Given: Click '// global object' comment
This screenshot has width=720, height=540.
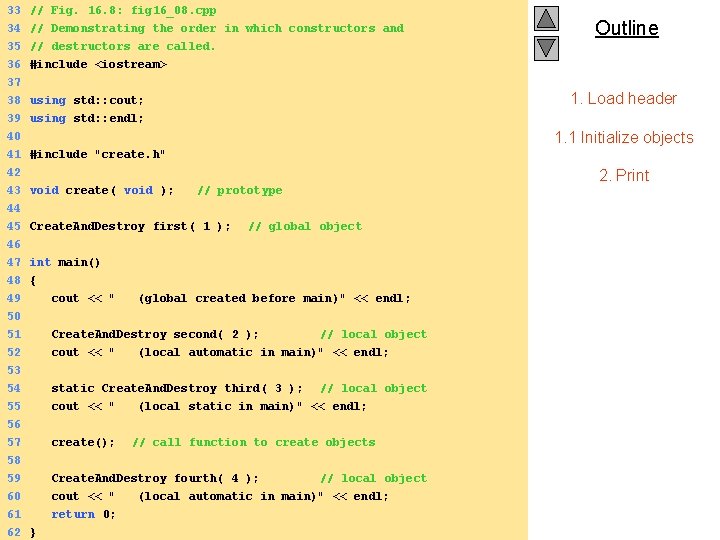Looking at the screenshot, I should pos(305,226).
